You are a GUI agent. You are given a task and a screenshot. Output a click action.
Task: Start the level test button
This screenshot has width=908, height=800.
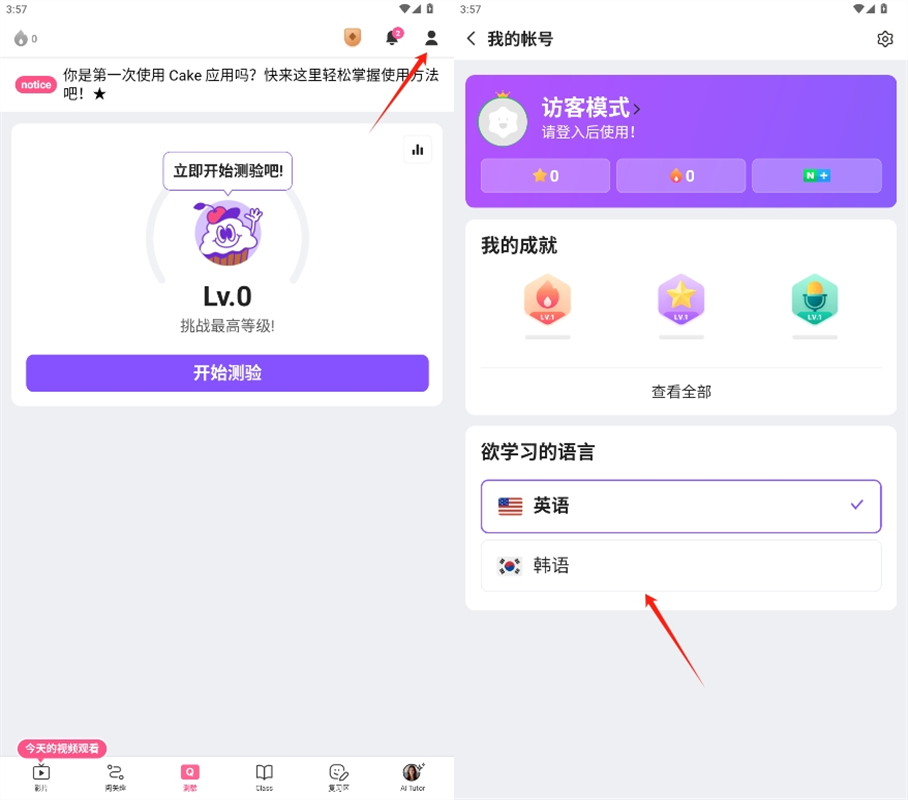[x=227, y=372]
